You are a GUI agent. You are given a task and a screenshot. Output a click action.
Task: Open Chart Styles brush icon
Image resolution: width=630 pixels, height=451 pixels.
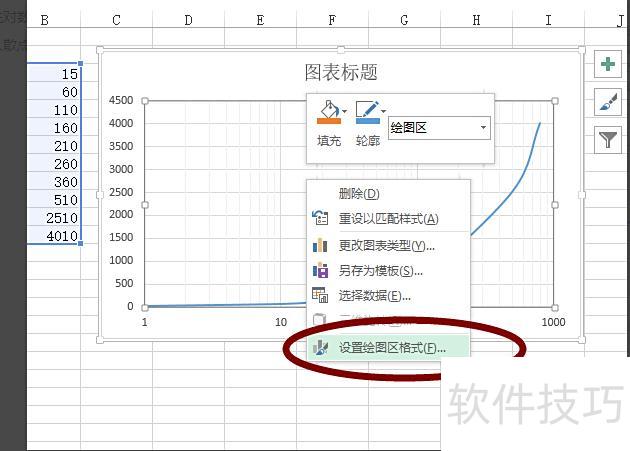pos(608,102)
